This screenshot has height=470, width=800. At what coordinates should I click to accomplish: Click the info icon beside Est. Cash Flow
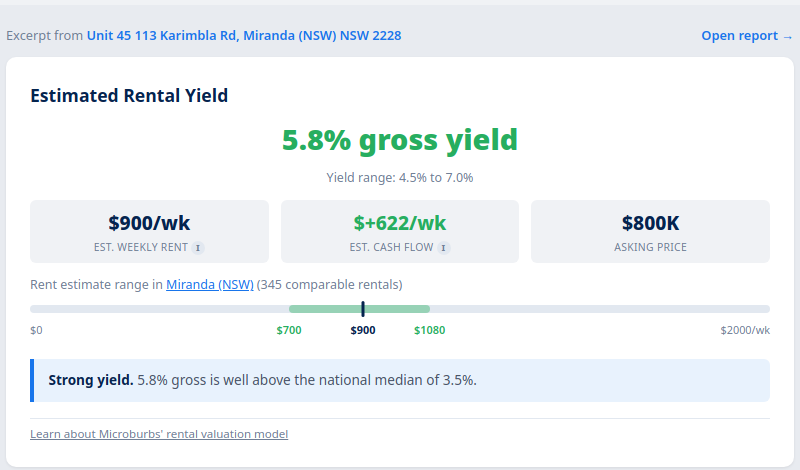coord(443,247)
